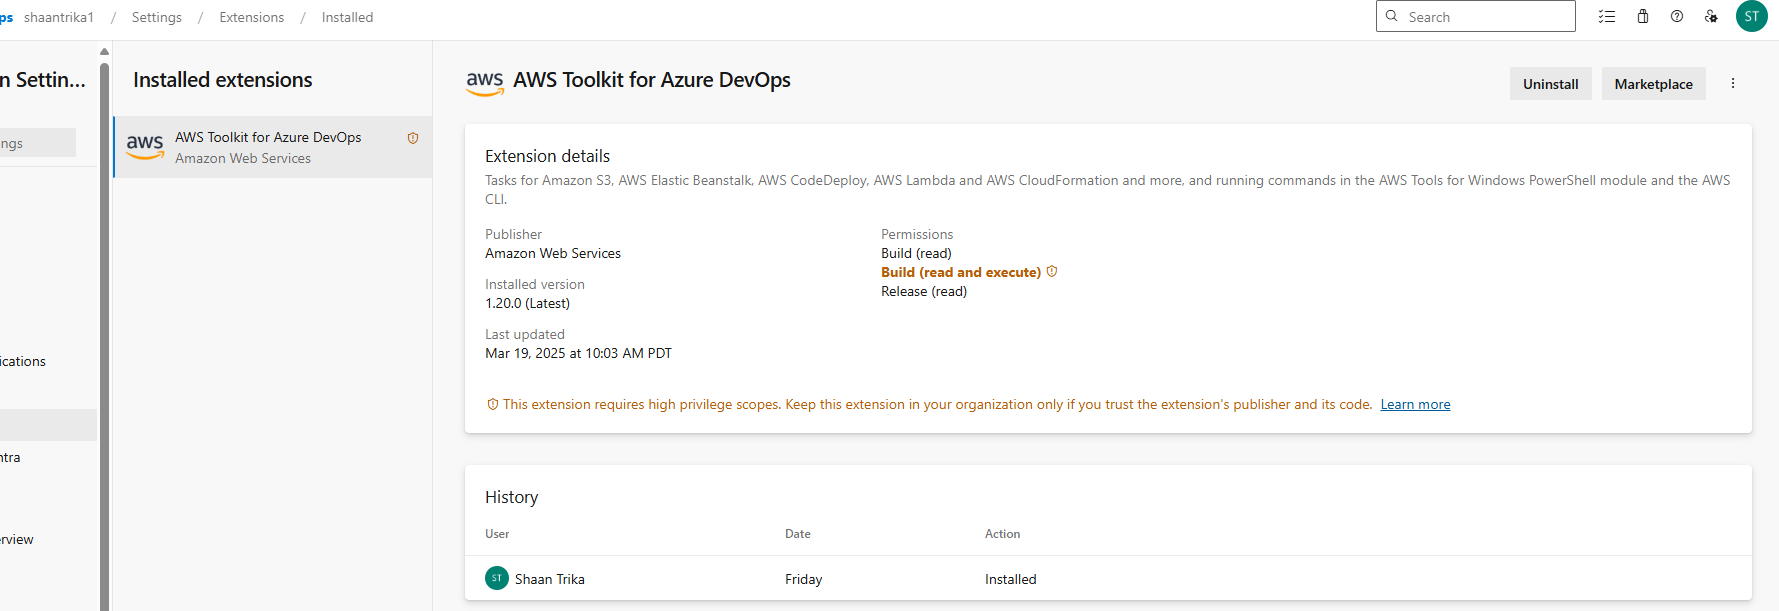This screenshot has width=1779, height=611.
Task: Open the User settings icon
Action: (x=1711, y=17)
